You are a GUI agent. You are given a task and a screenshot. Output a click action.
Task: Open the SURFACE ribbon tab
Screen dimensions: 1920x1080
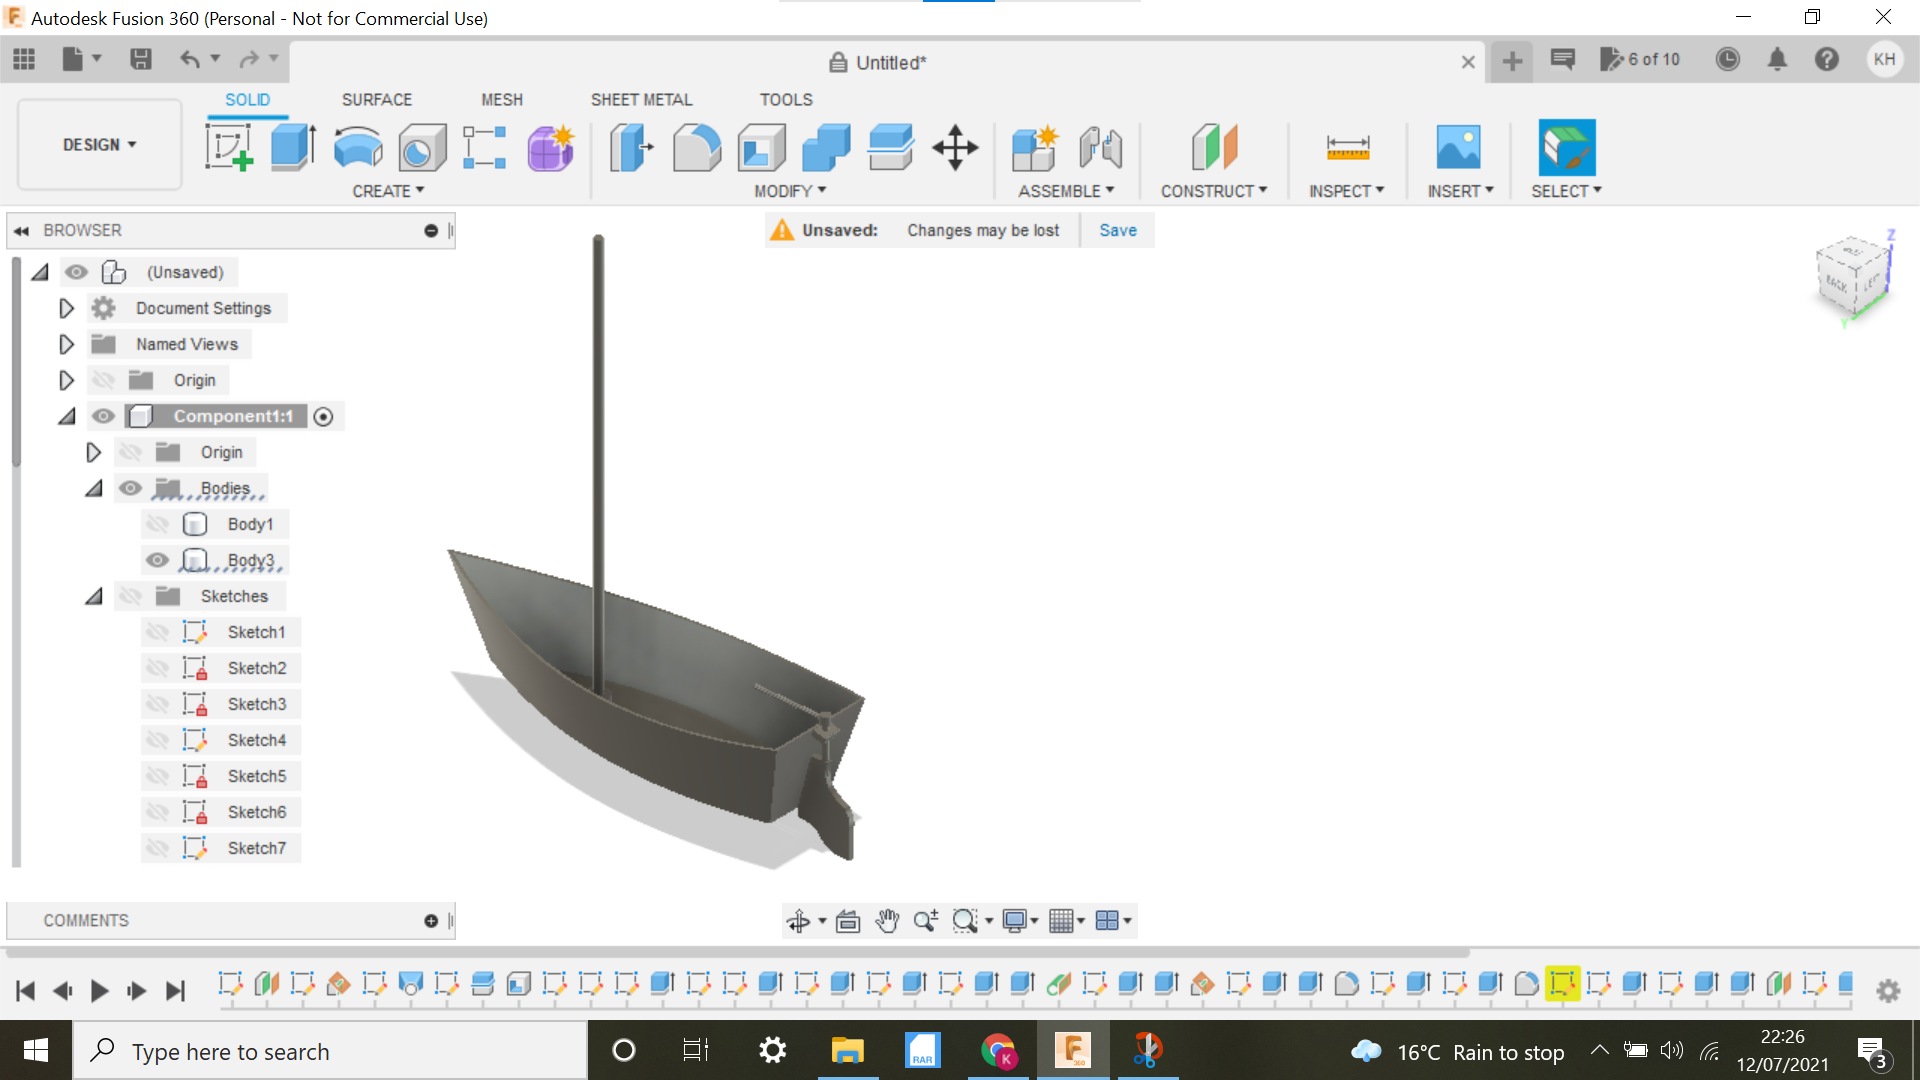(376, 99)
